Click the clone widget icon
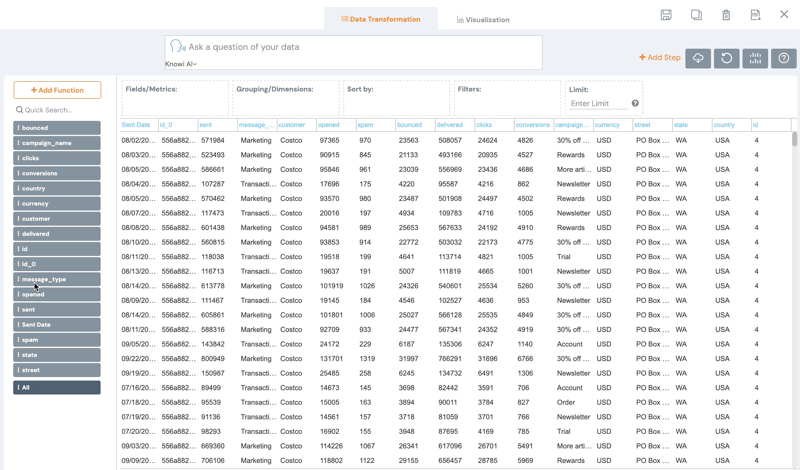 coord(696,15)
